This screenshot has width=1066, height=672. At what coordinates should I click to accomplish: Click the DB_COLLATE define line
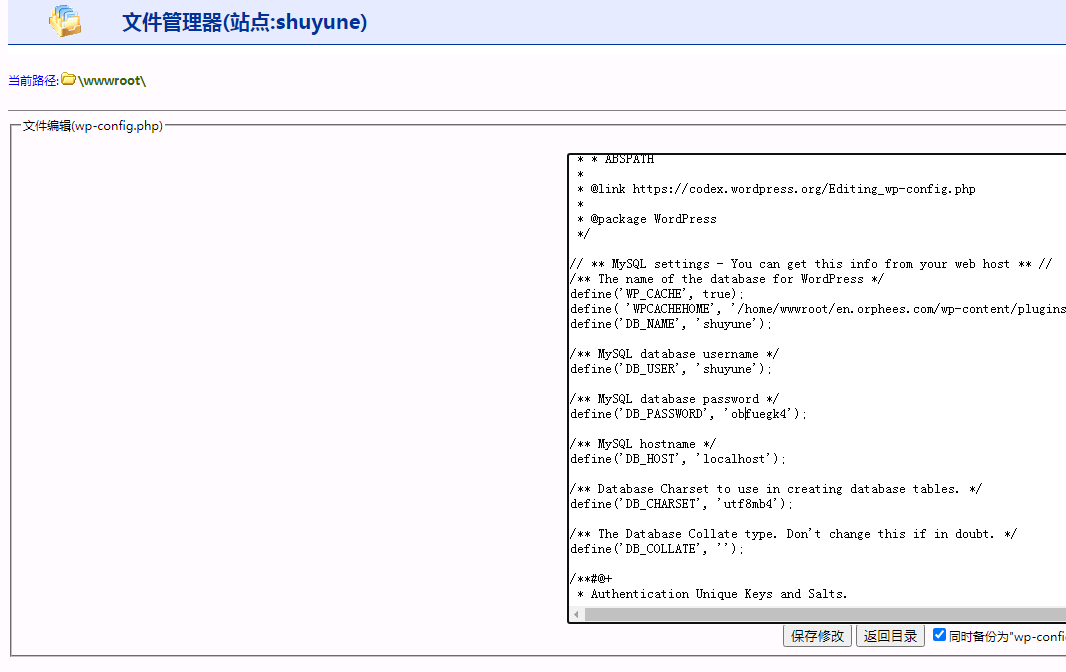point(657,549)
